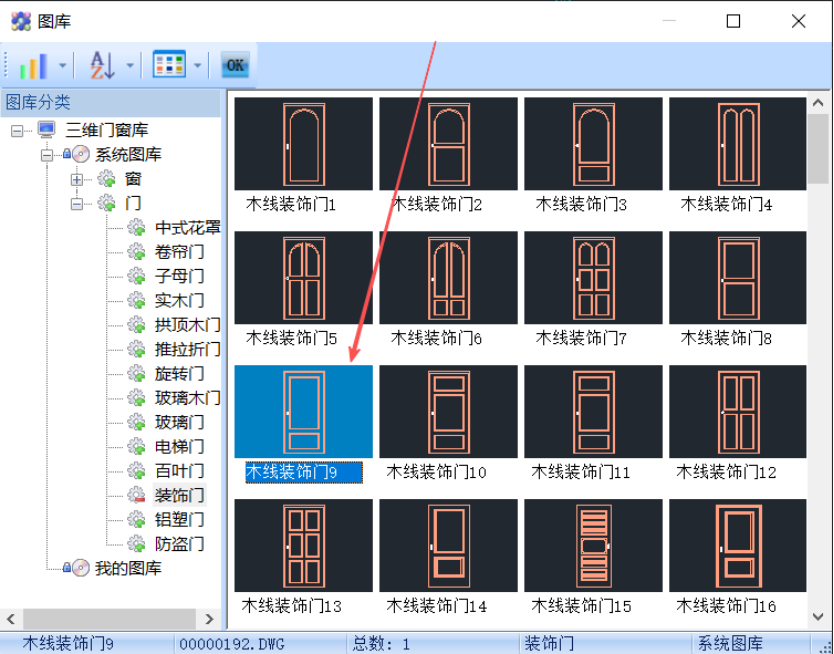Choose the 木线装饰门15 door thumbnail

(x=593, y=545)
